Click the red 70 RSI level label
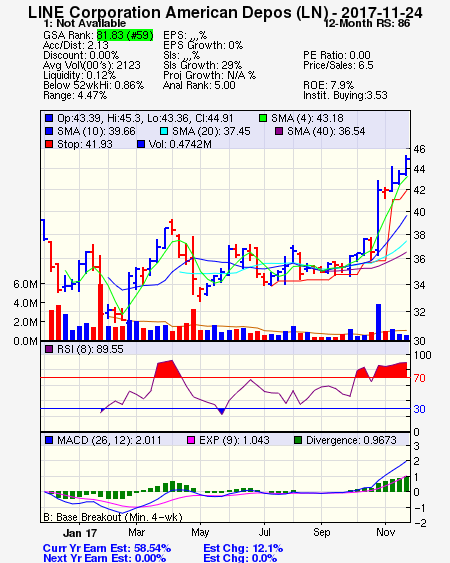 (419, 378)
